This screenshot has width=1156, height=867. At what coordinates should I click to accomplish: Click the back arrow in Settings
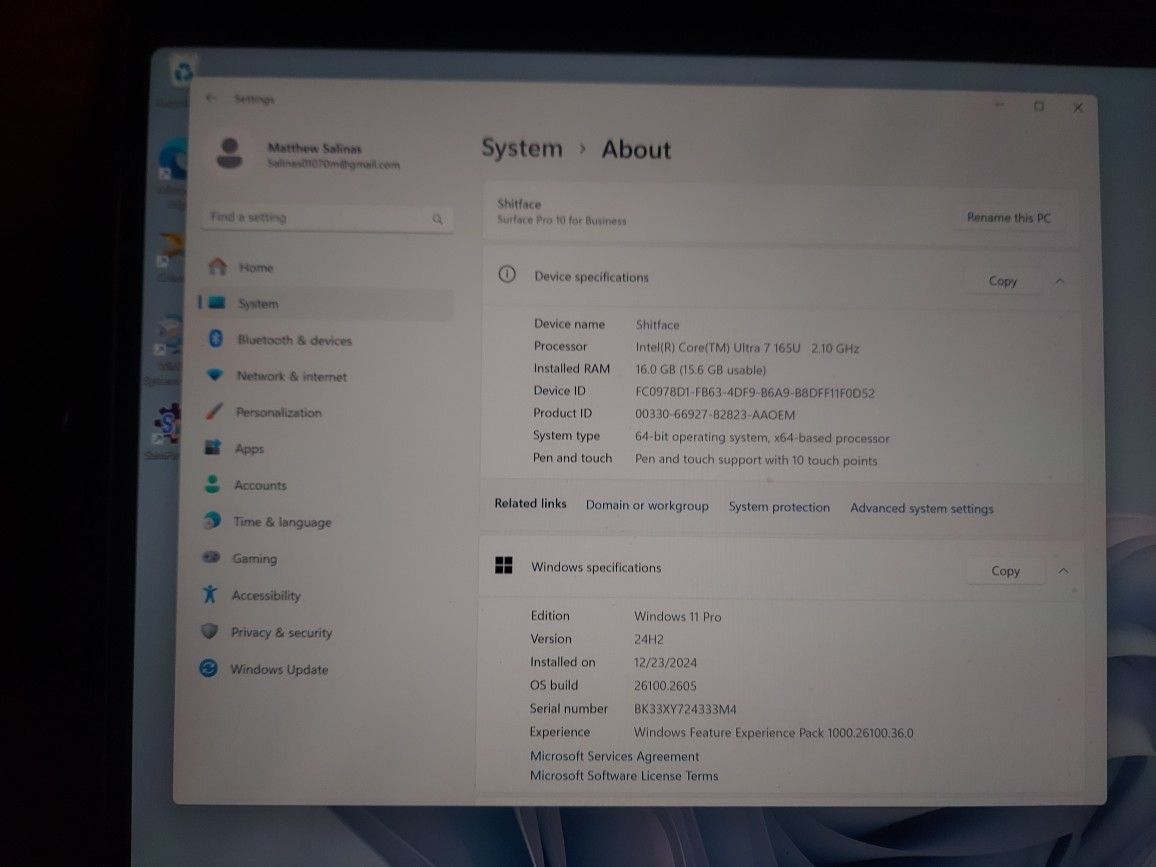[x=211, y=98]
